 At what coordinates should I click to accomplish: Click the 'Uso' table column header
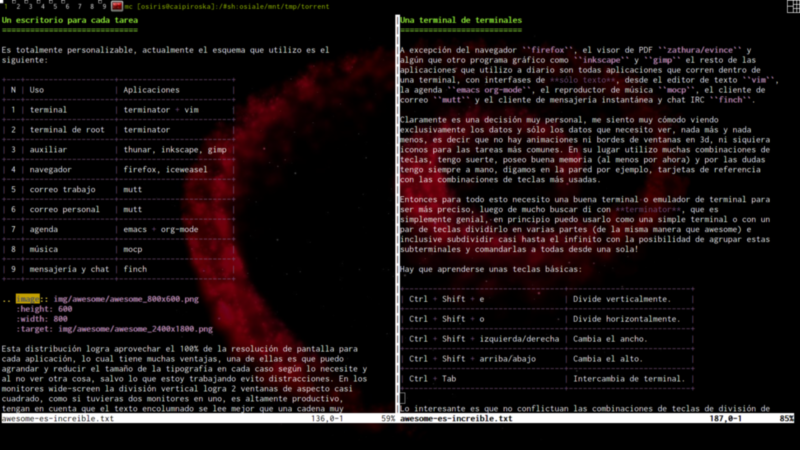[37, 90]
